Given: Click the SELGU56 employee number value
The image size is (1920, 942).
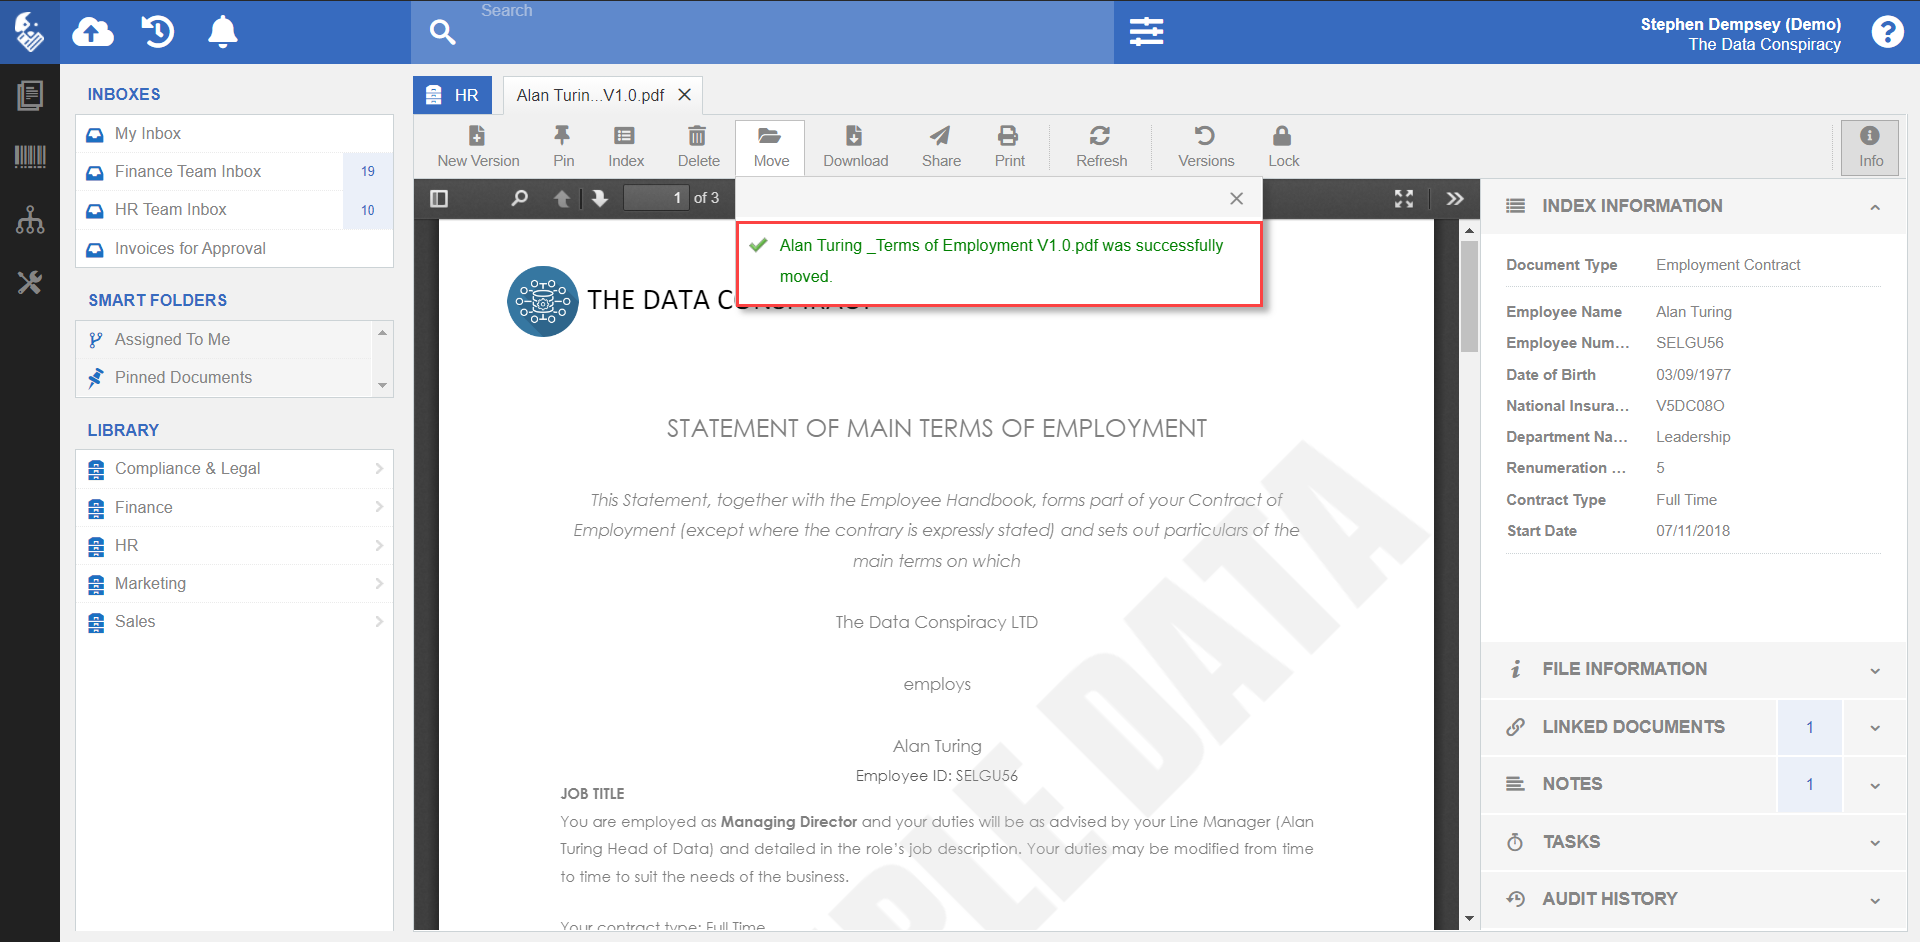Looking at the screenshot, I should (x=1690, y=343).
